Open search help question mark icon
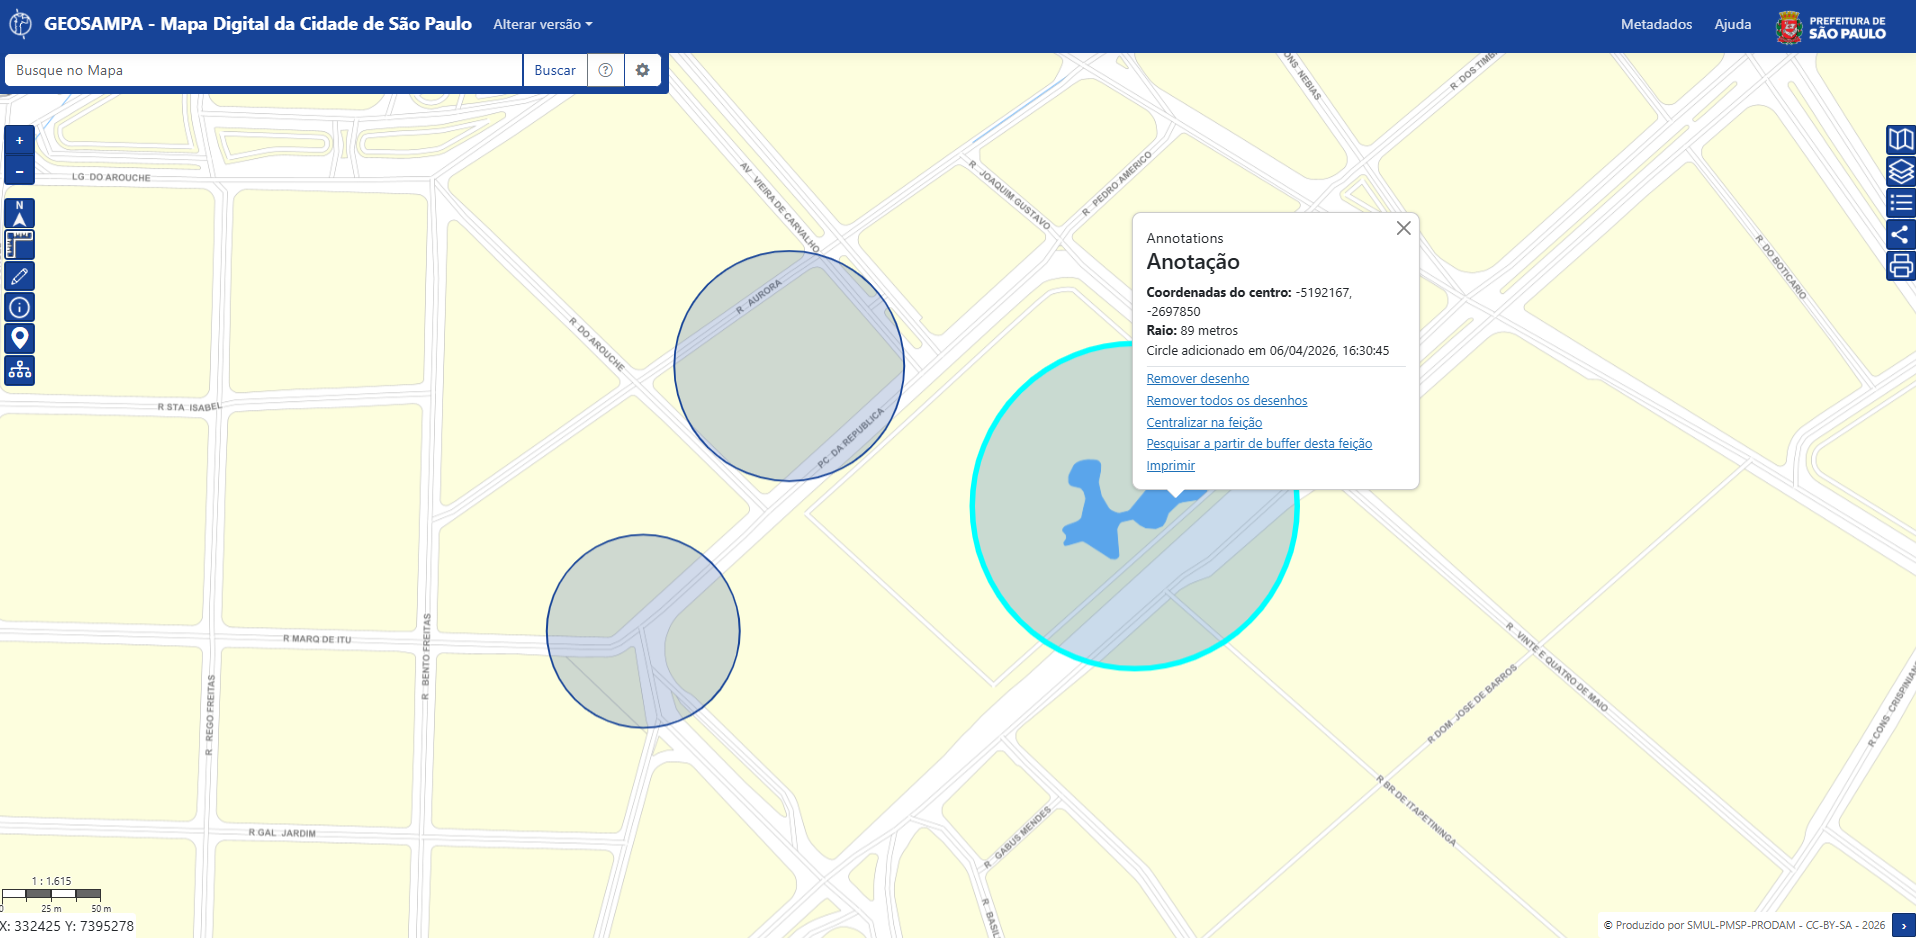1916x938 pixels. pyautogui.click(x=605, y=70)
